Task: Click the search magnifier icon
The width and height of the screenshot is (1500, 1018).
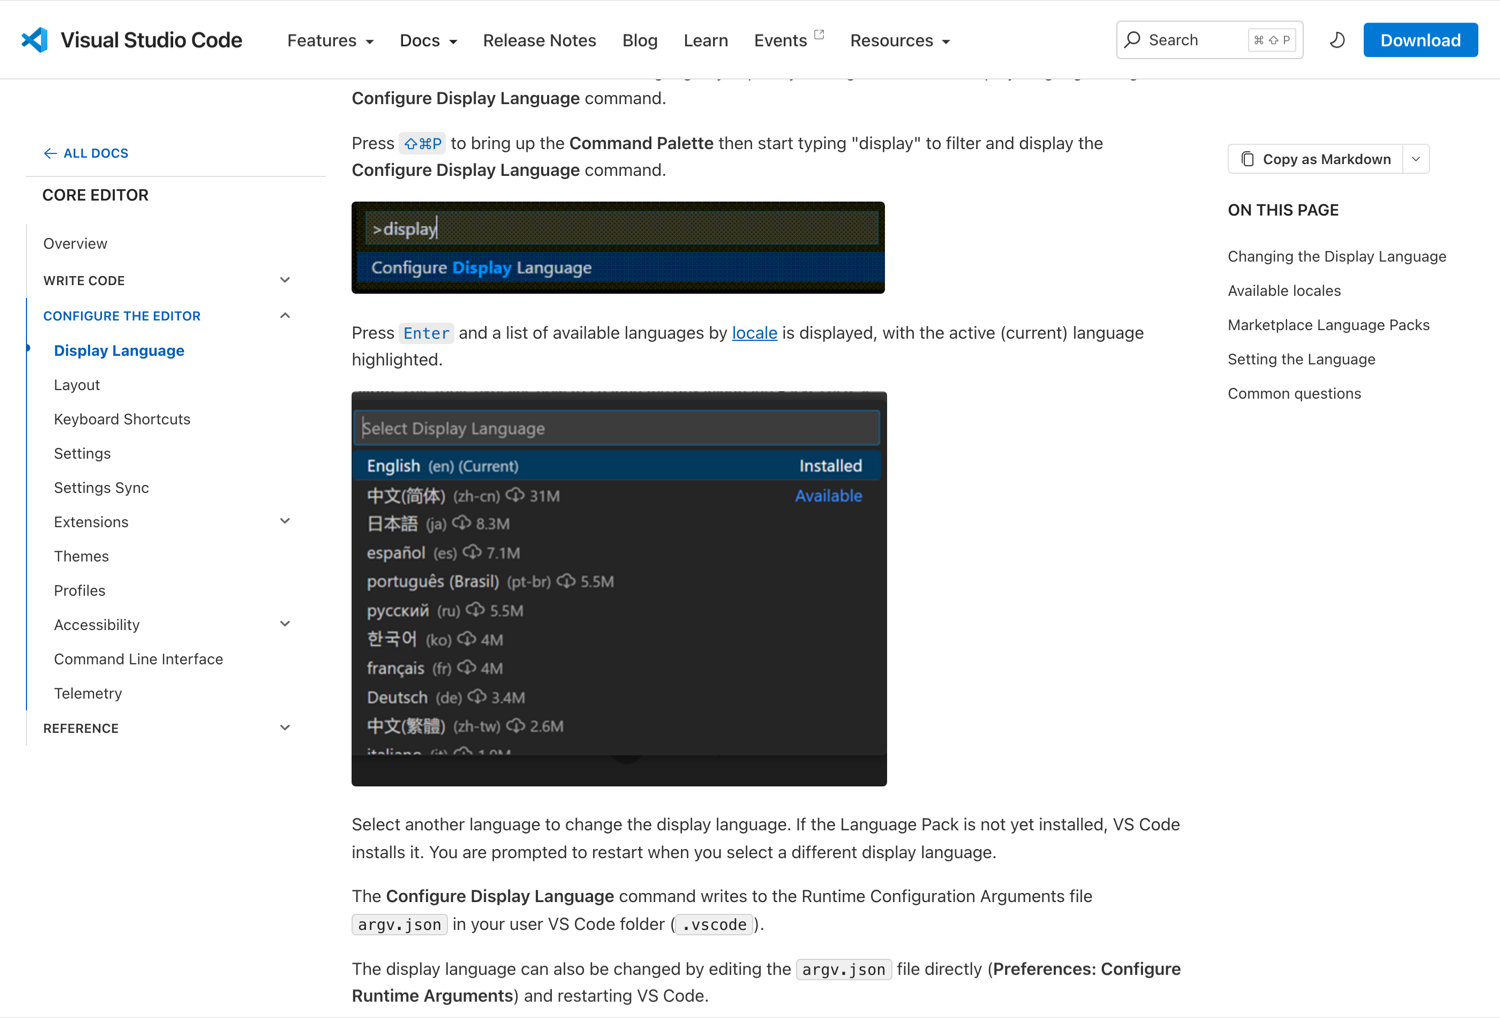Action: 1132,40
